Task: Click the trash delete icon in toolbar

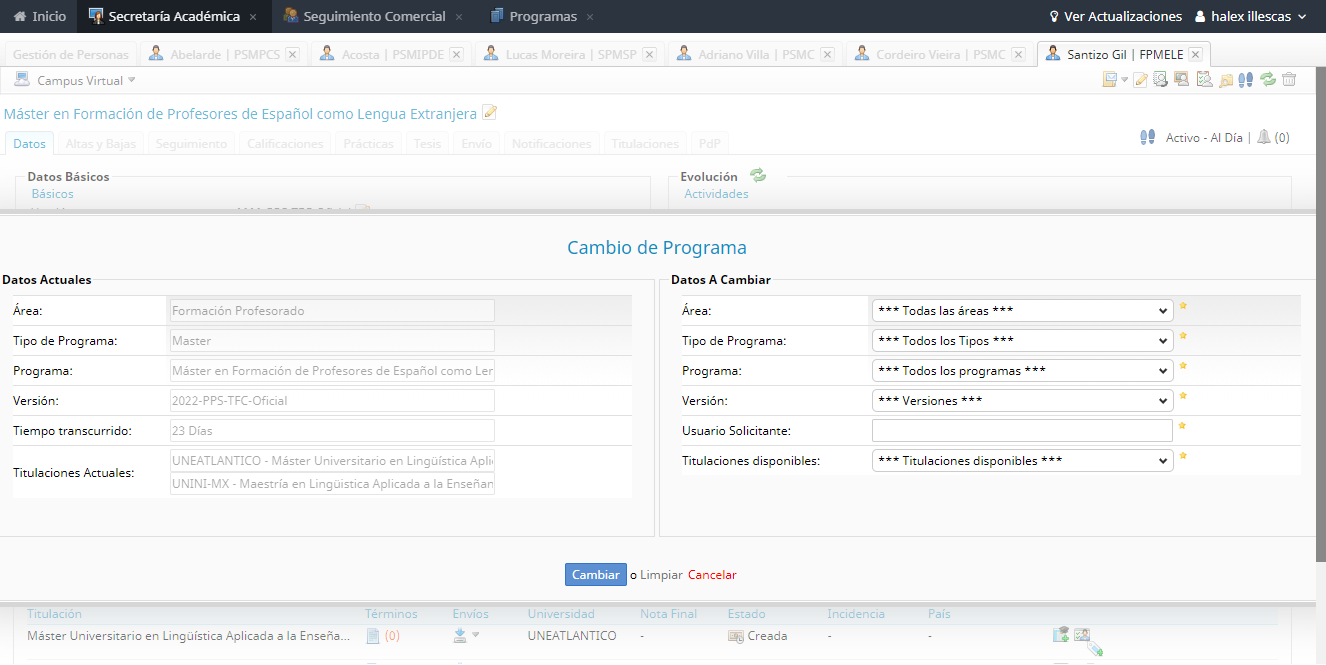Action: (1289, 80)
